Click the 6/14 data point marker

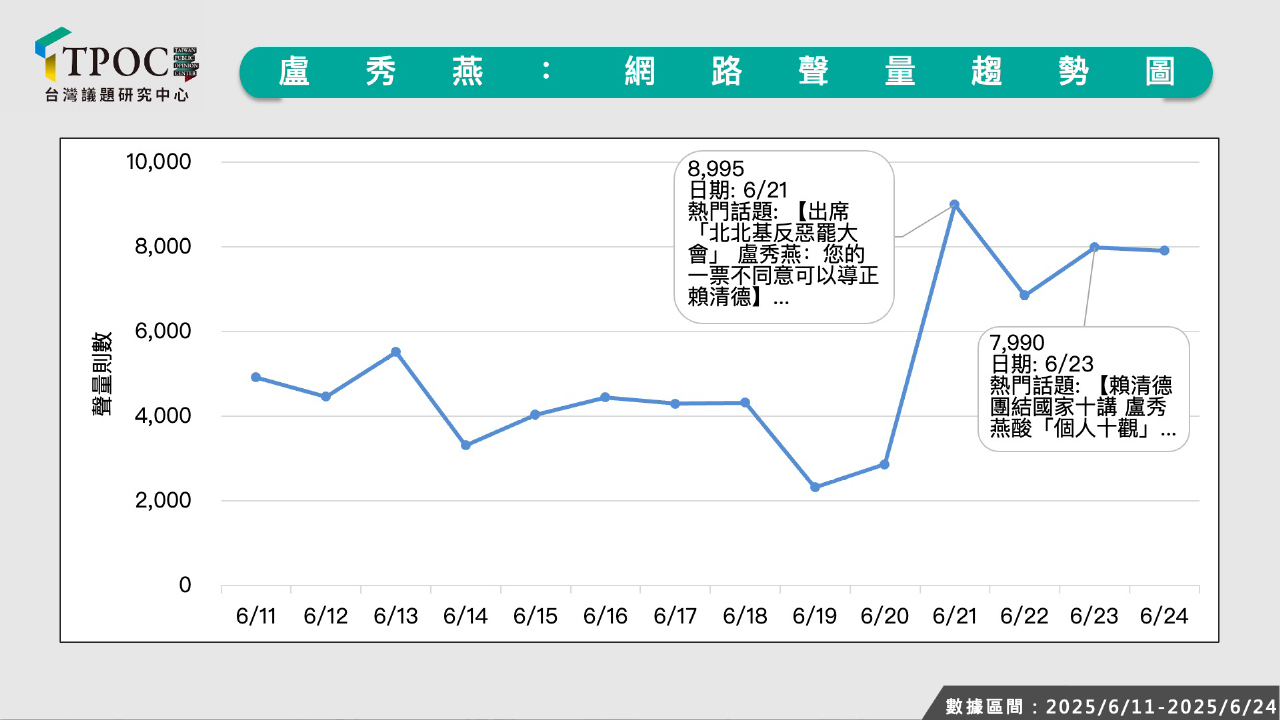click(x=466, y=445)
